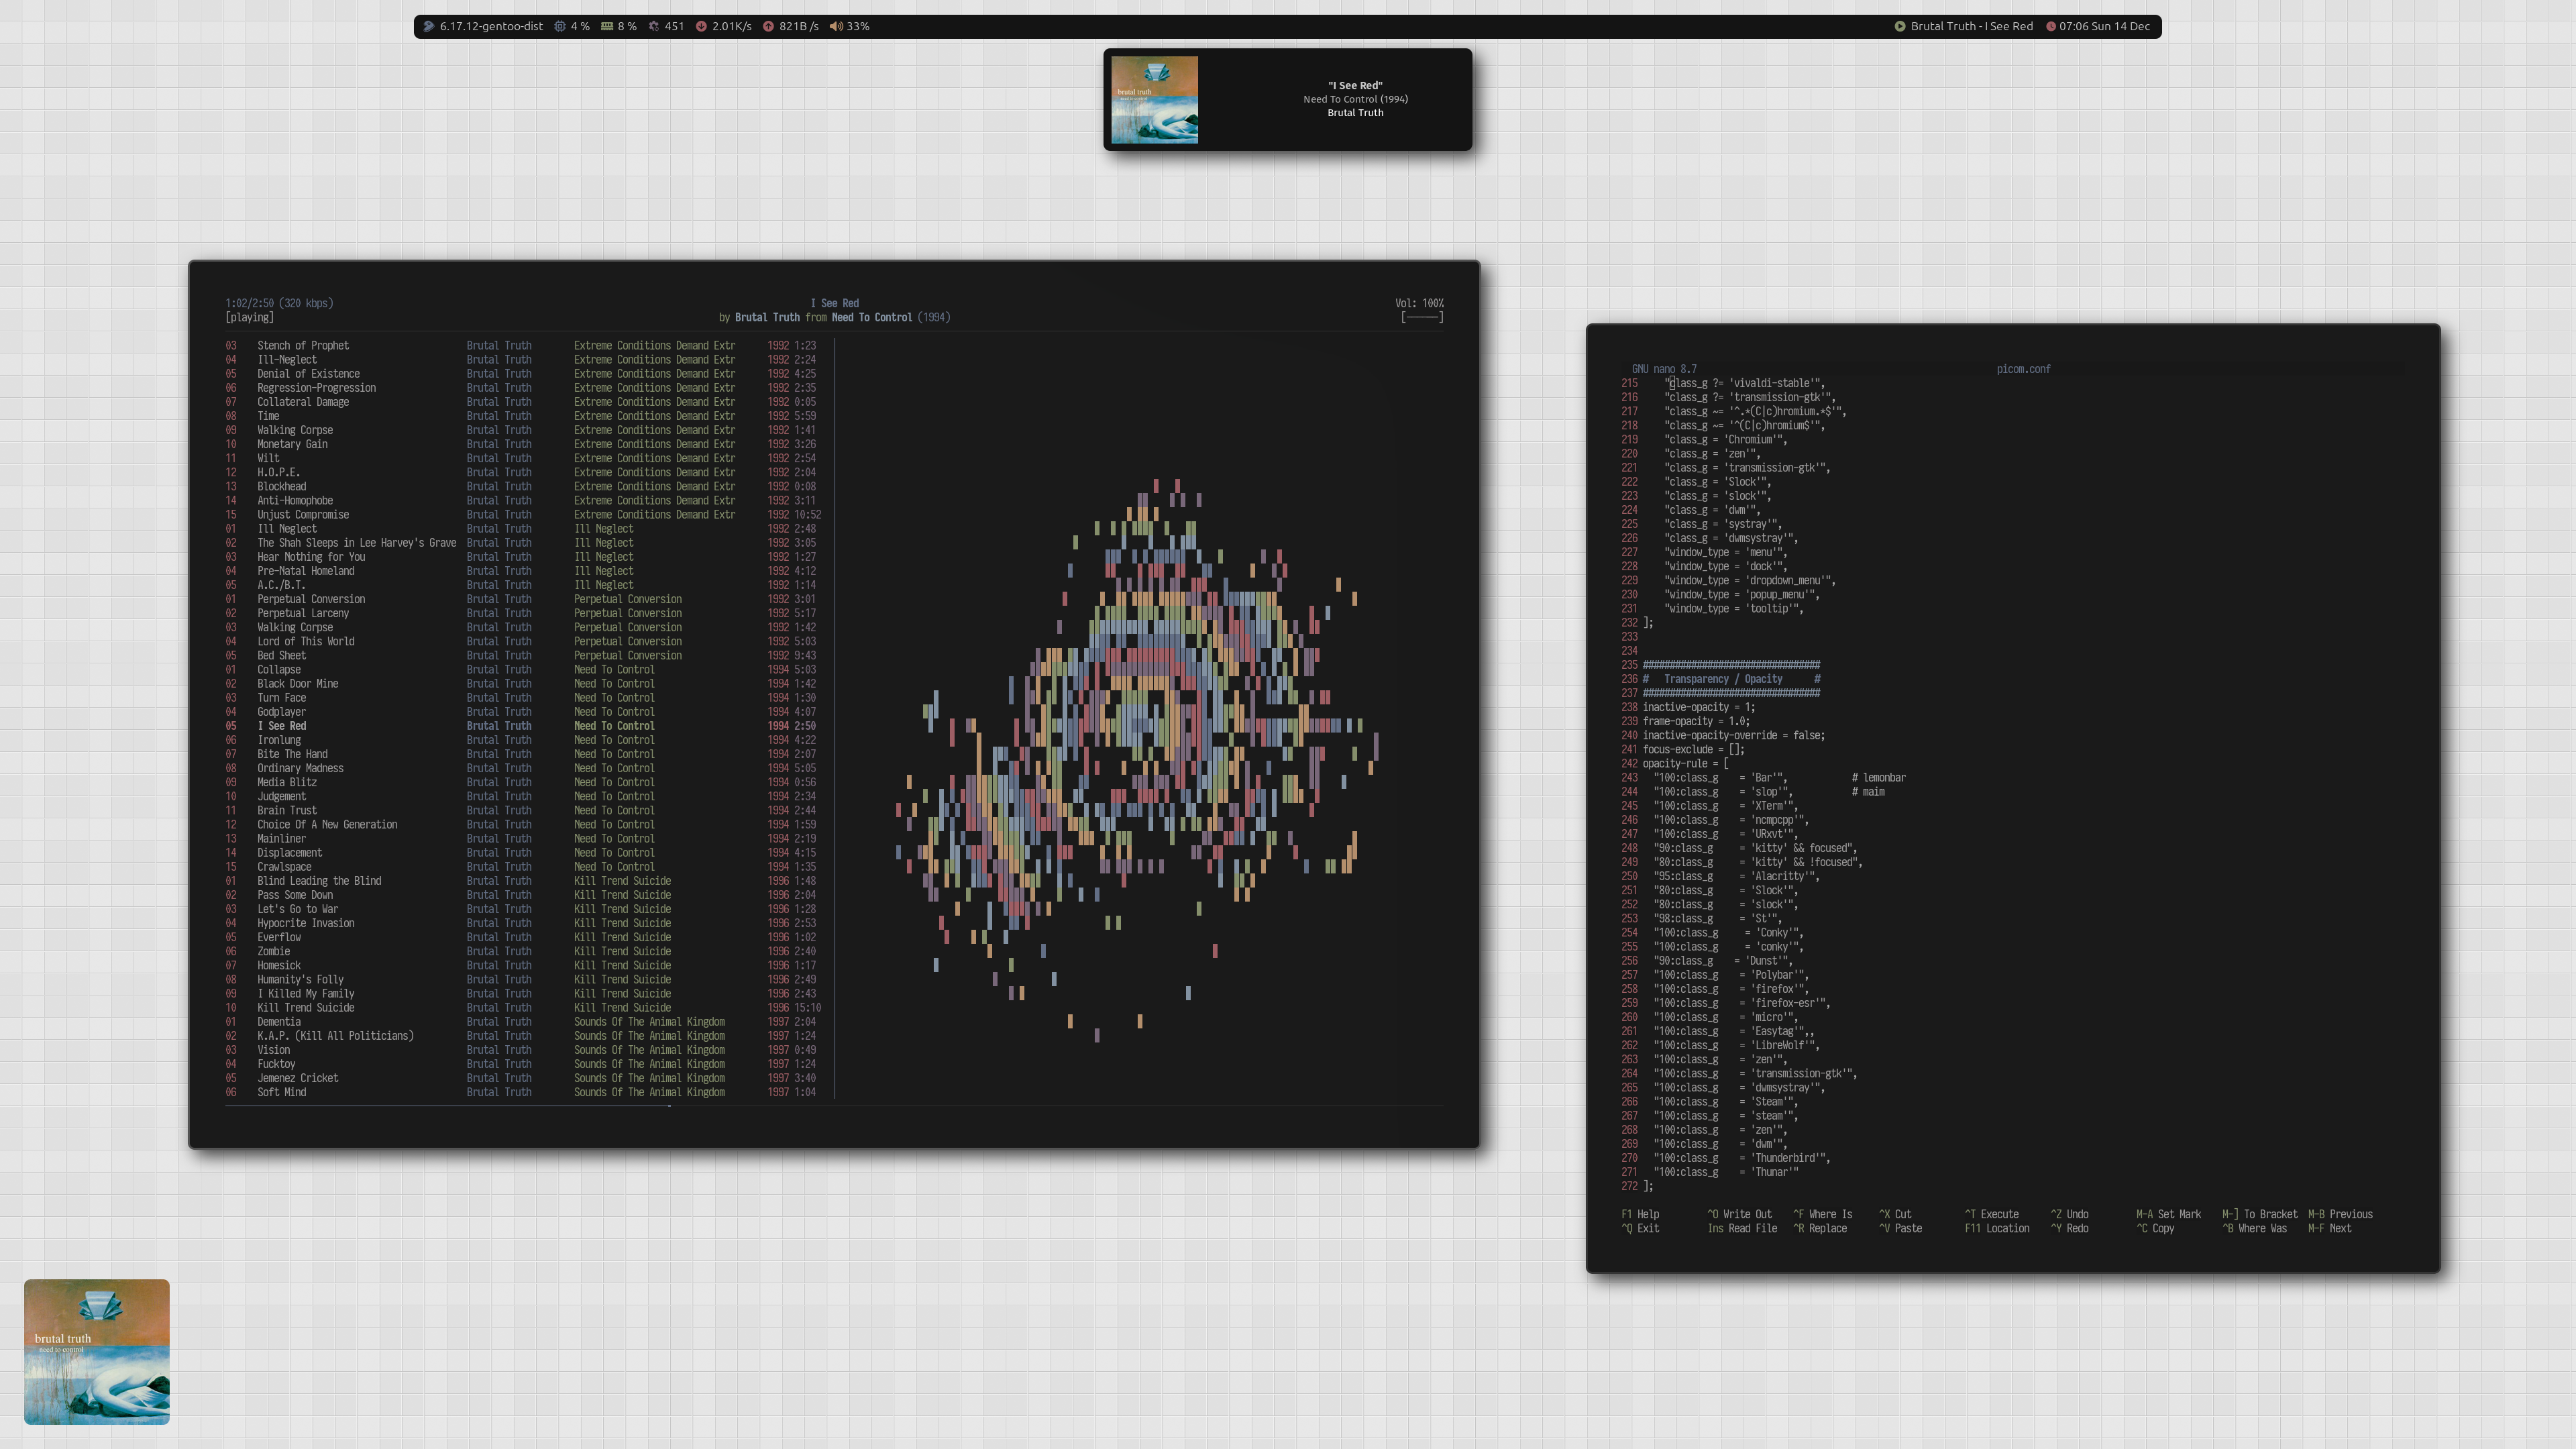Click the ^R Replace shortcut in nano
The height and width of the screenshot is (1449, 2576).
tap(1820, 1228)
